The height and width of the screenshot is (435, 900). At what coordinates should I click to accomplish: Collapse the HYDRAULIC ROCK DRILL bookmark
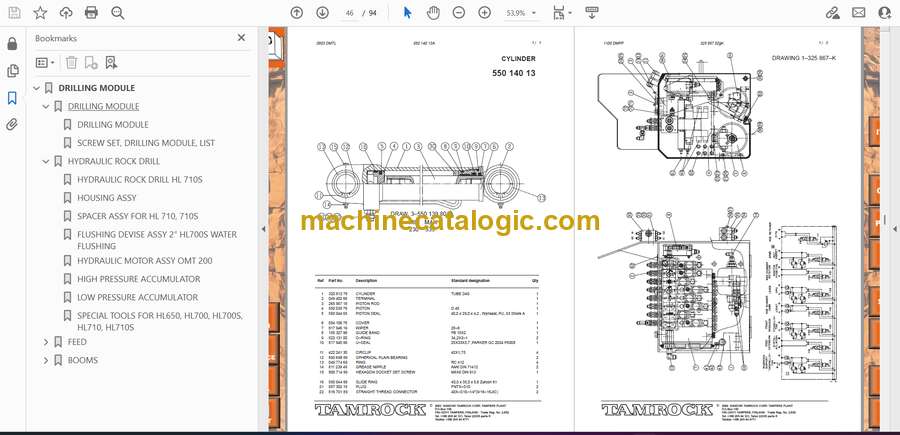(x=46, y=162)
